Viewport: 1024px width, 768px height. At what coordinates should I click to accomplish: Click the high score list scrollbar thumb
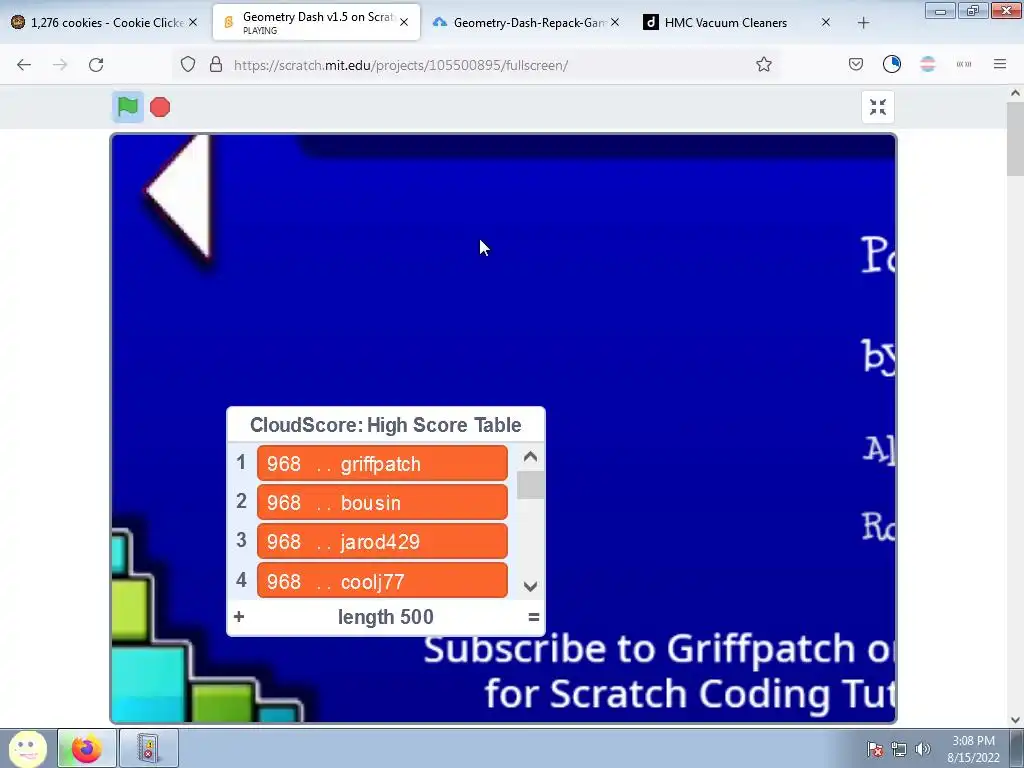(530, 485)
